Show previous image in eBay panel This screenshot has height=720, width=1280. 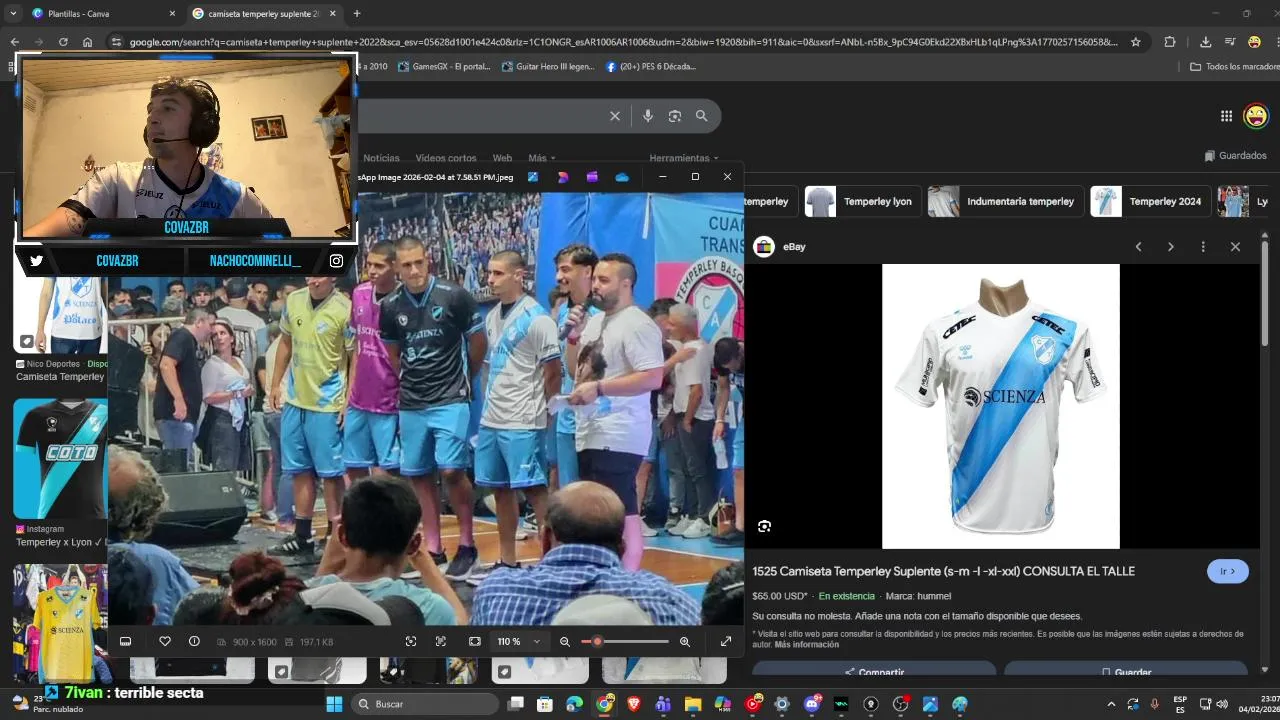coord(1138,247)
